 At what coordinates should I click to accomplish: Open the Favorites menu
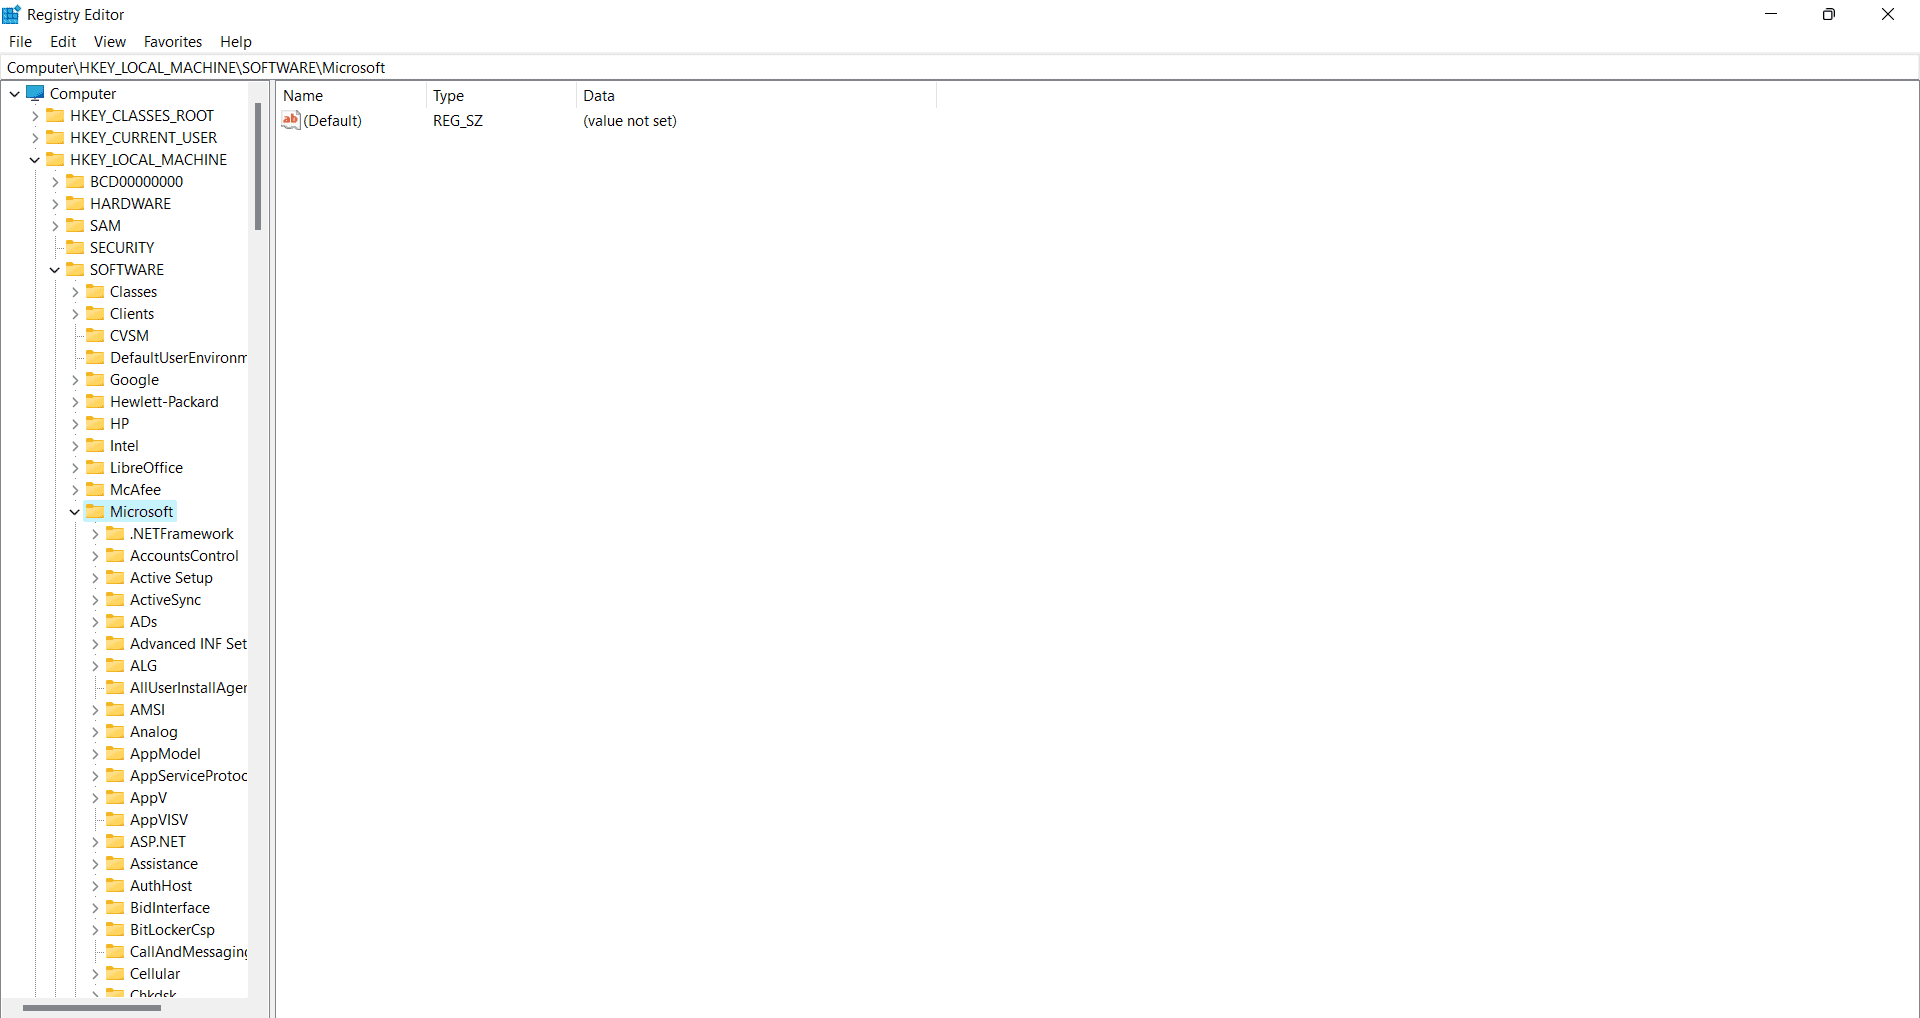coord(173,41)
